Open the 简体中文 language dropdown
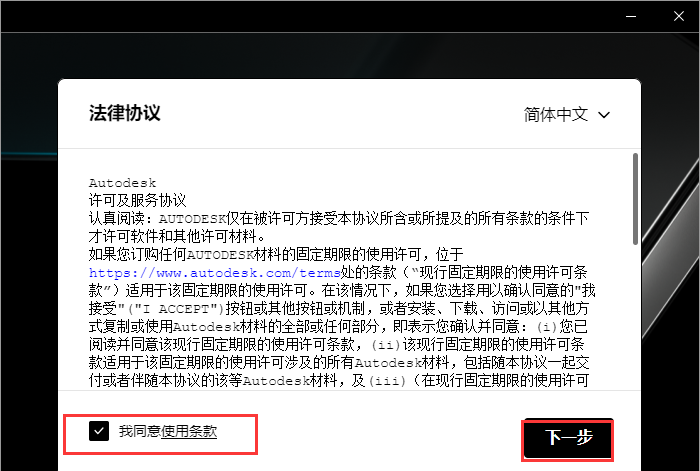Image resolution: width=700 pixels, height=471 pixels. 567,115
